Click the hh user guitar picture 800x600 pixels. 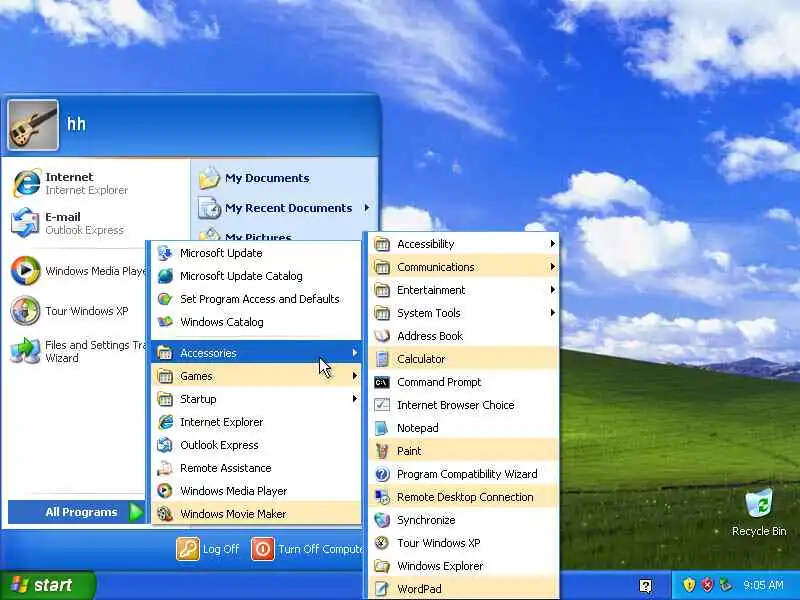click(x=33, y=125)
